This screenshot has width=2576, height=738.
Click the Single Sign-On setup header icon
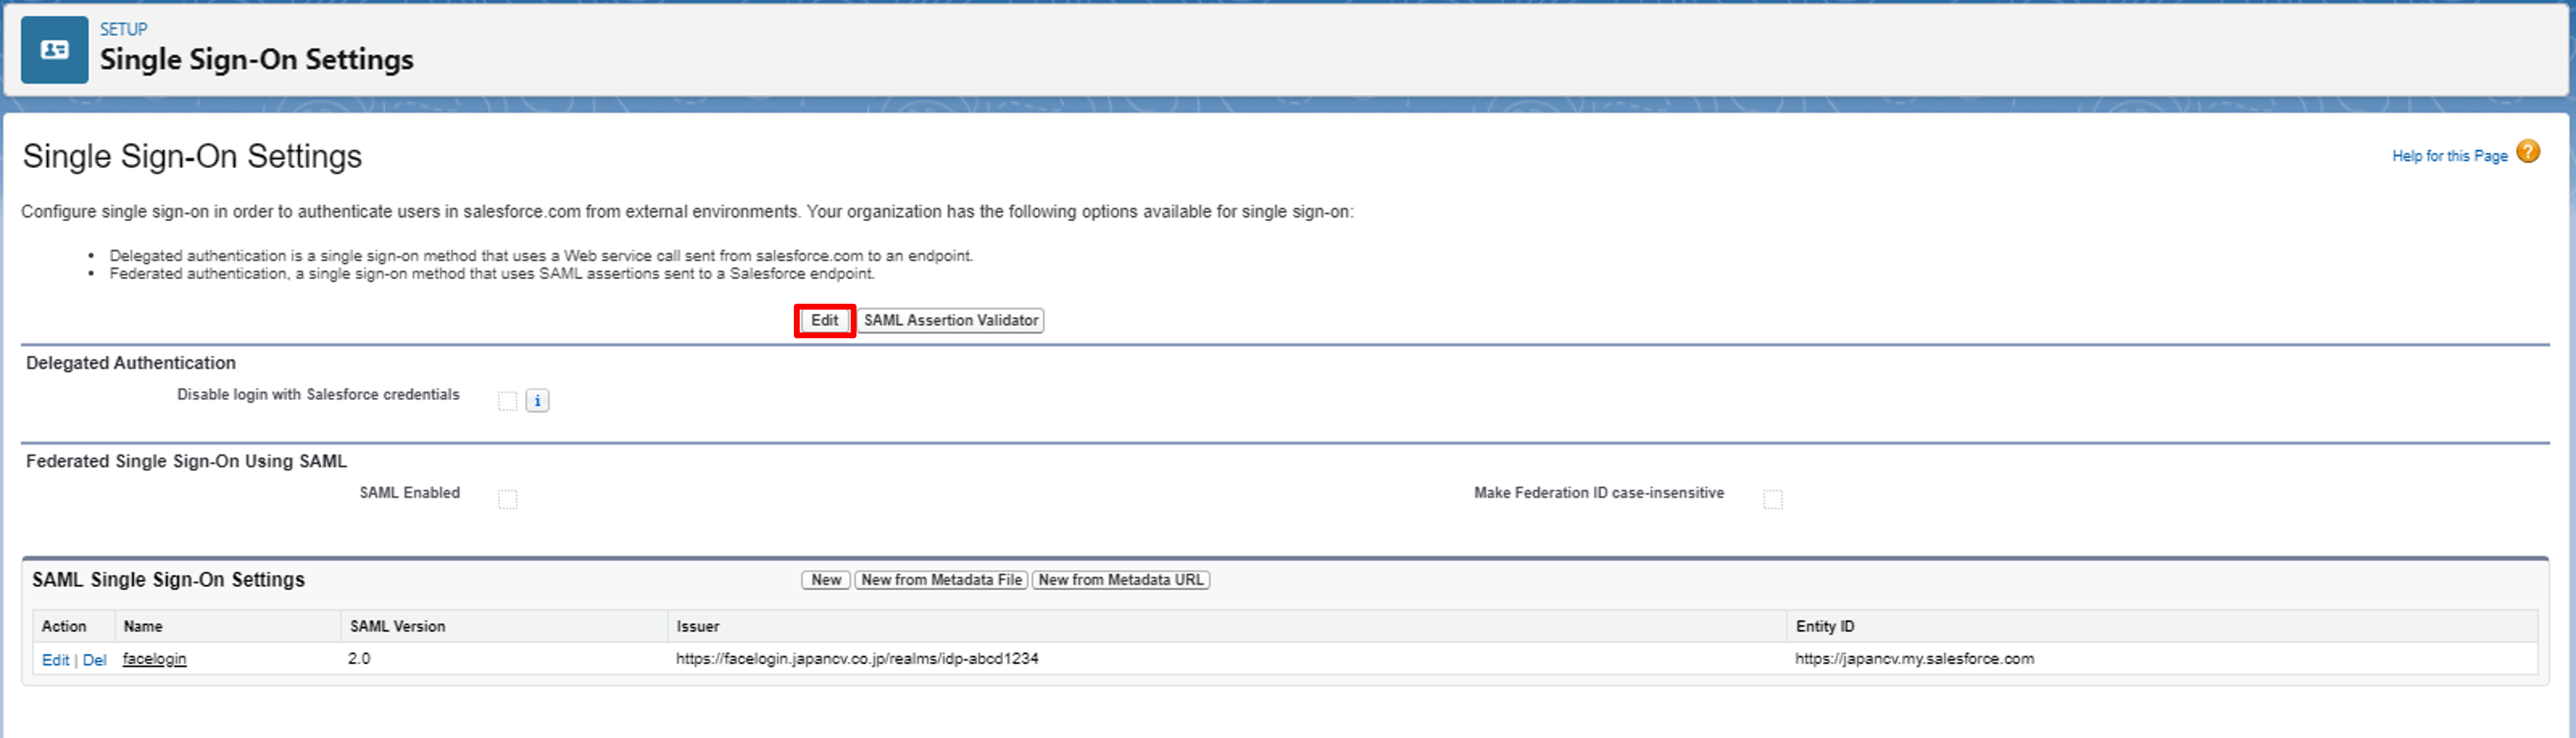(x=54, y=49)
